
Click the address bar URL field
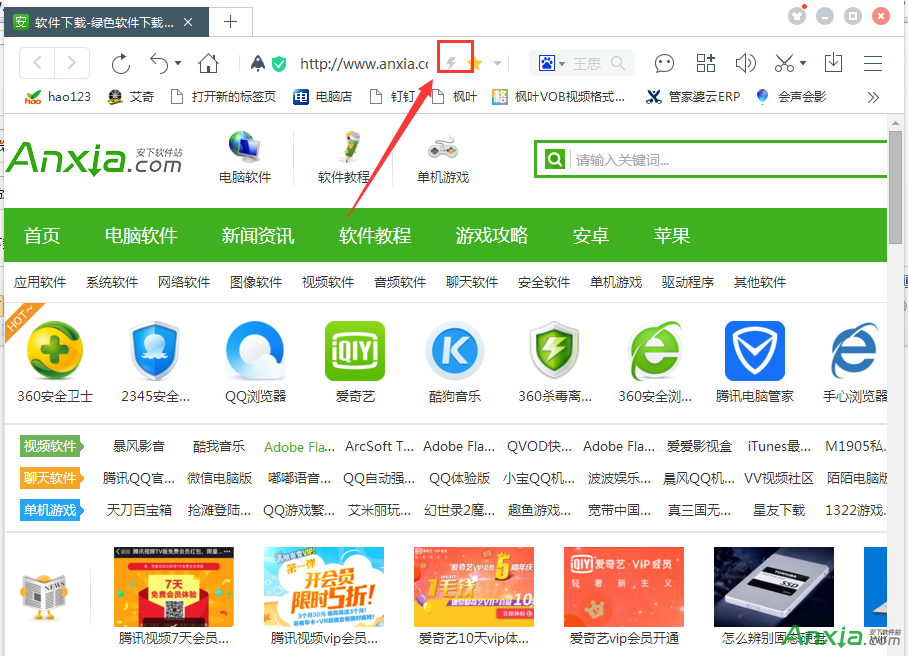(x=364, y=63)
